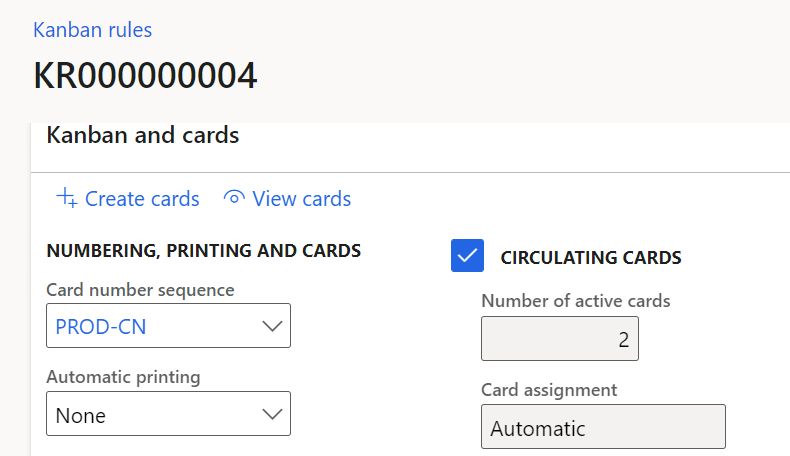
Task: Click the eye icon beside View cards
Action: [234, 198]
